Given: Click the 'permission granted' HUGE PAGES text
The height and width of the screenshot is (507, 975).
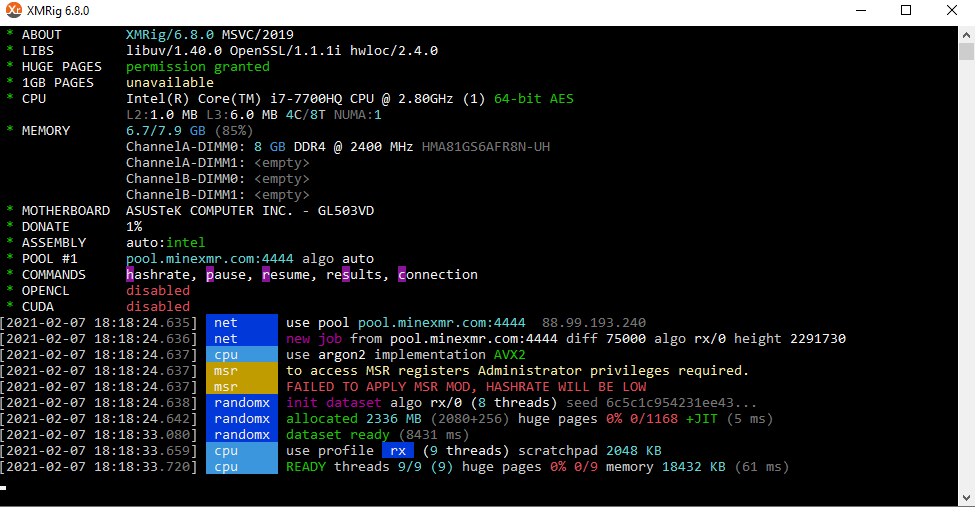Looking at the screenshot, I should point(198,67).
